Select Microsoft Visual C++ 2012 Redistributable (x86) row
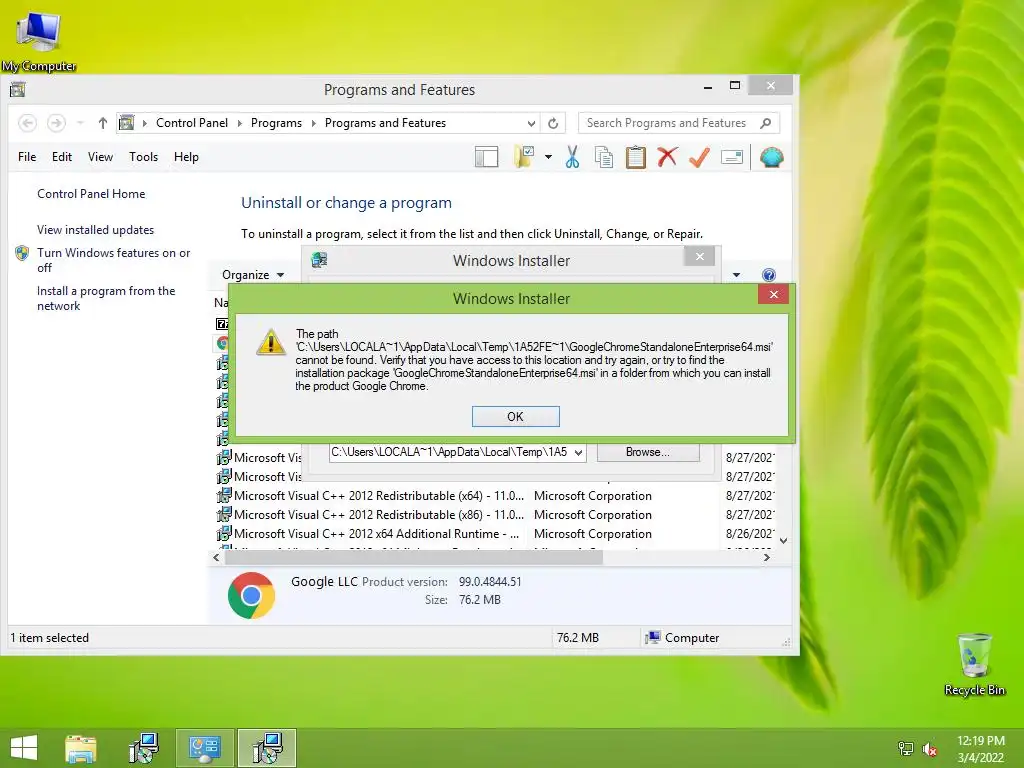Viewport: 1024px width, 768px height. (x=494, y=515)
